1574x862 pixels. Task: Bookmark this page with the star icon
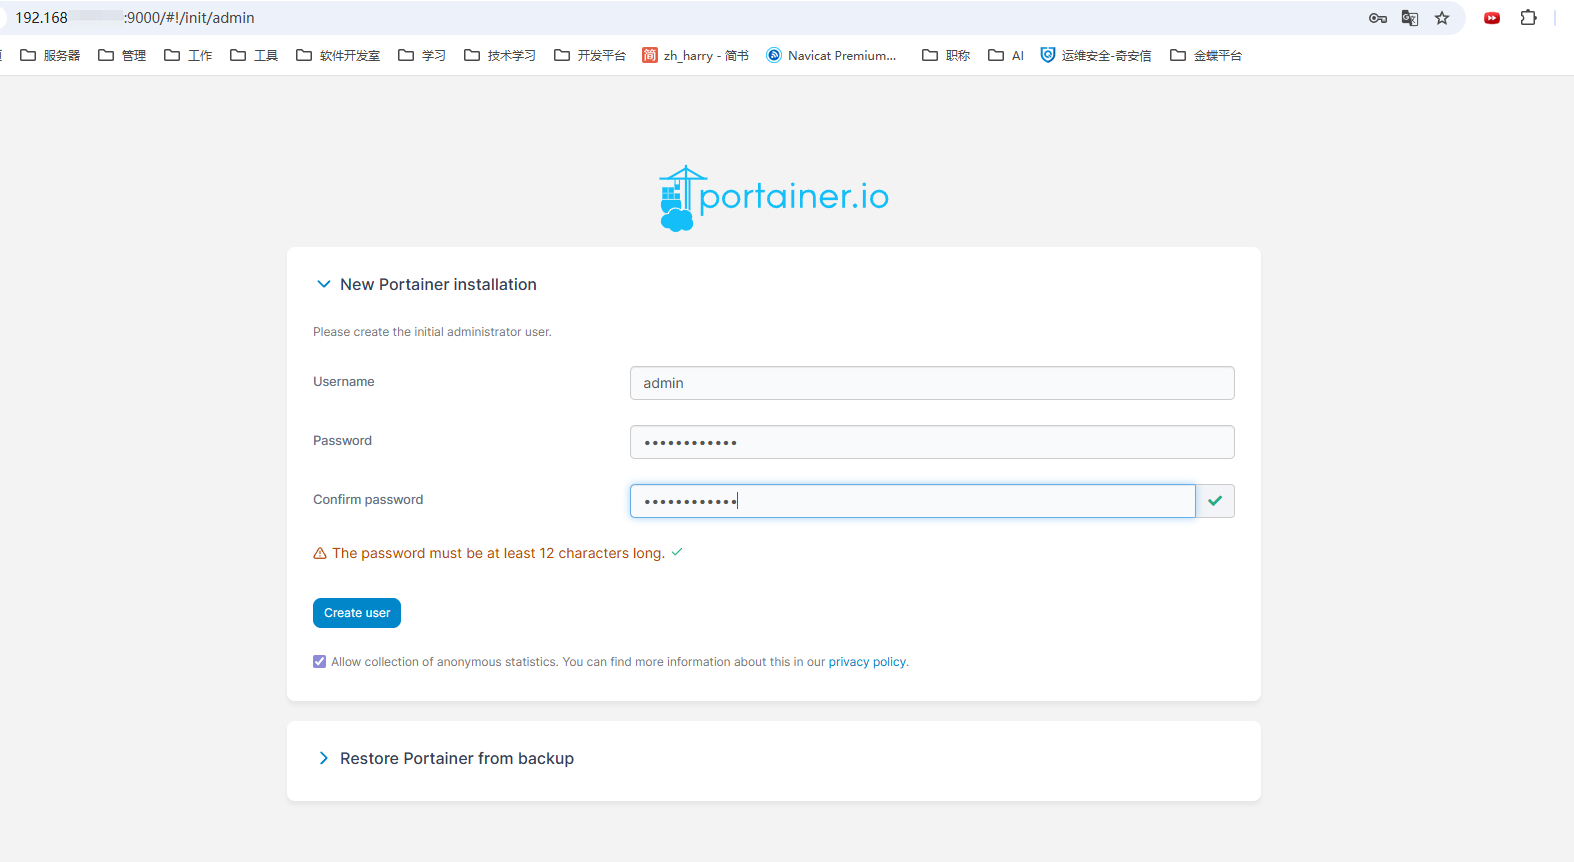click(1442, 18)
